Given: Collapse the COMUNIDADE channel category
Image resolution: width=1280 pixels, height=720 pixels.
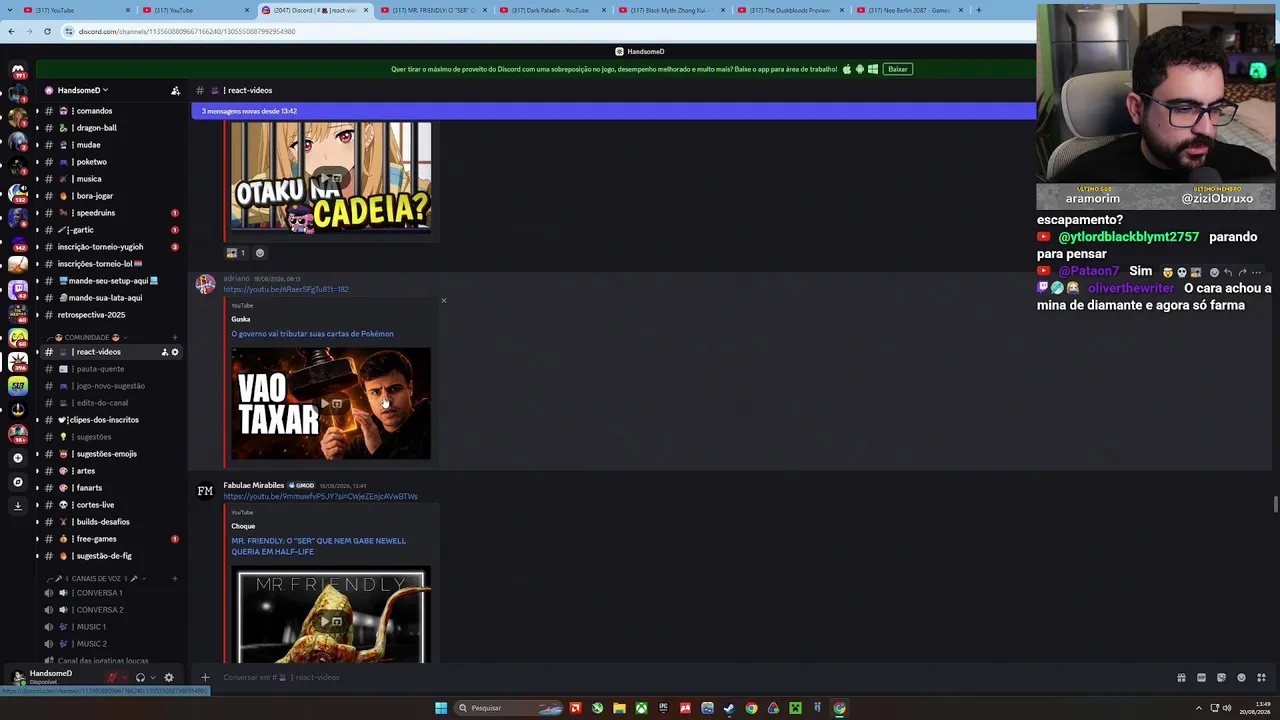Looking at the screenshot, I should 87,337.
